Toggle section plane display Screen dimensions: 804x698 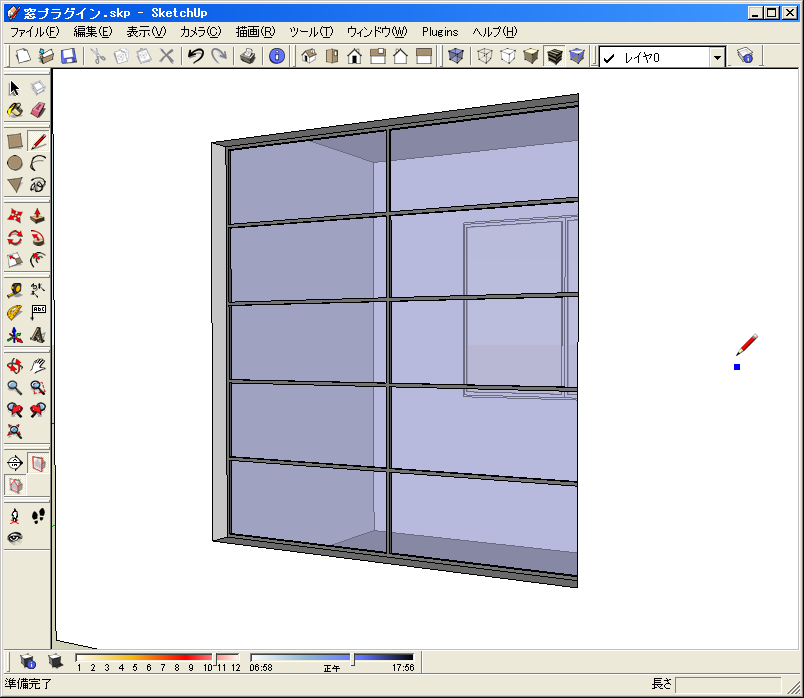[x=38, y=463]
